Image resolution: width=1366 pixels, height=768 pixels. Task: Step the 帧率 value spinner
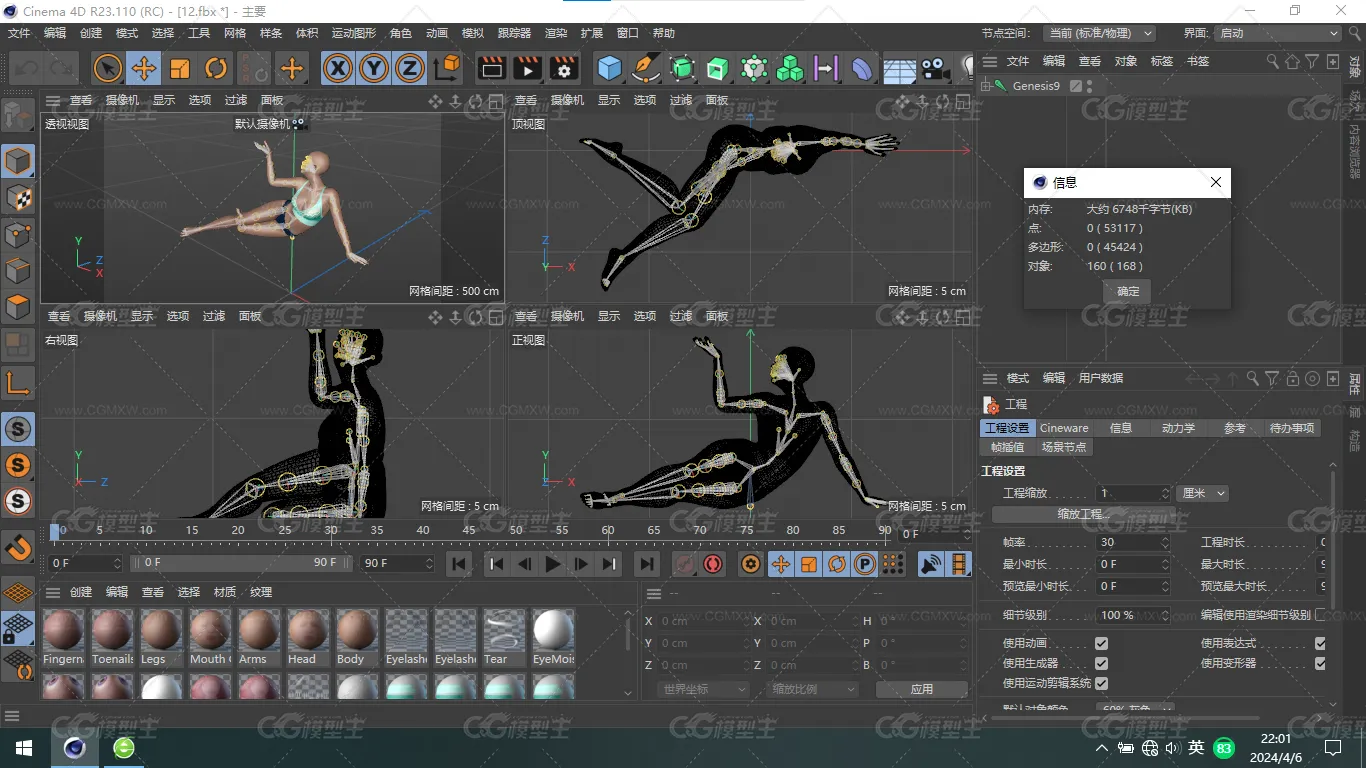click(x=1164, y=542)
